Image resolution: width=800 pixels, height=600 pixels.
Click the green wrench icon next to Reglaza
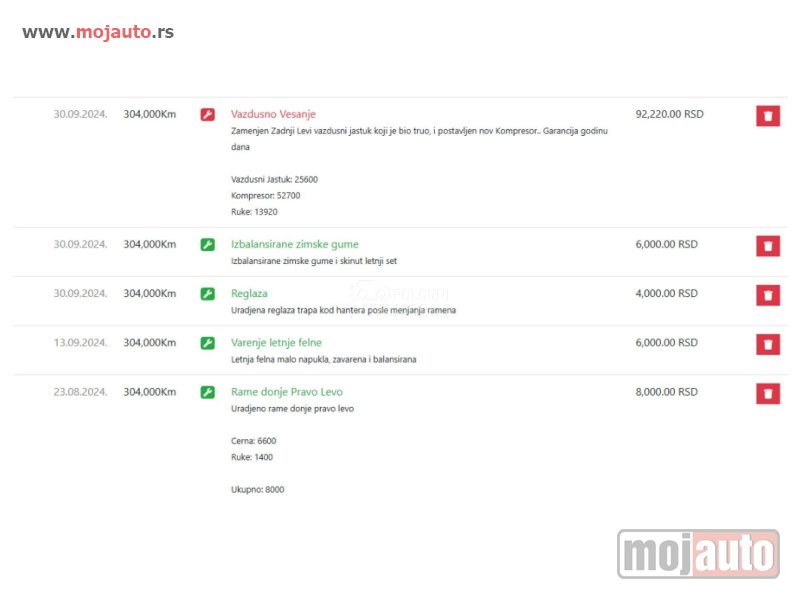208,294
